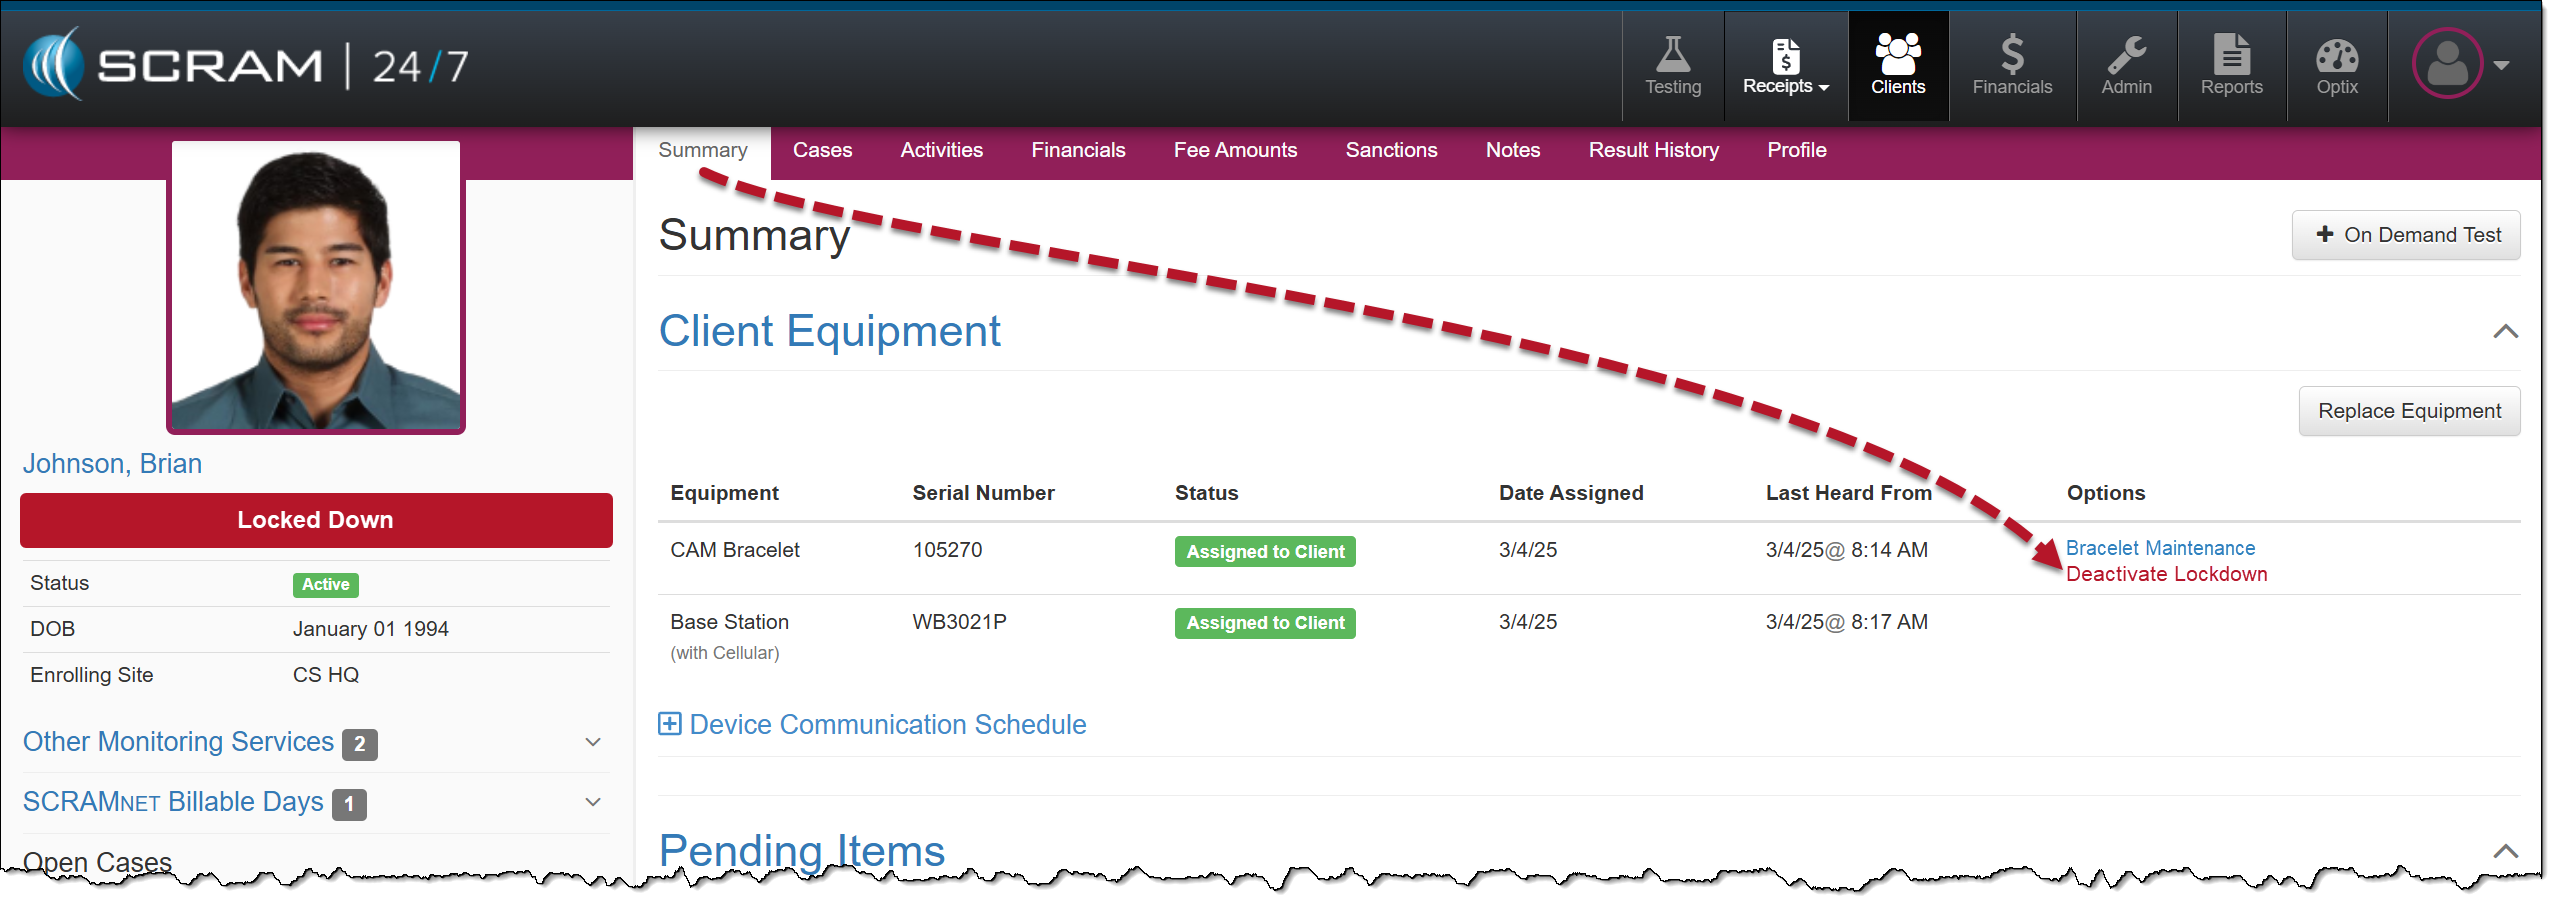Open the Bracelet Maintenance link
The image size is (2555, 909).
(2160, 548)
